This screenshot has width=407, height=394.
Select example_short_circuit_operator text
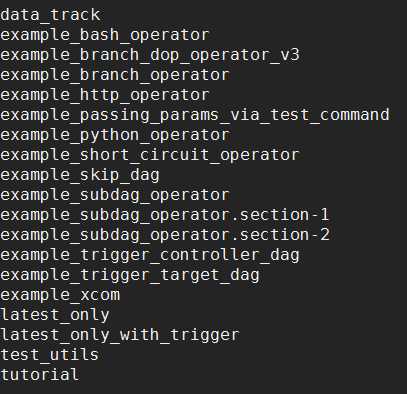[x=150, y=155]
